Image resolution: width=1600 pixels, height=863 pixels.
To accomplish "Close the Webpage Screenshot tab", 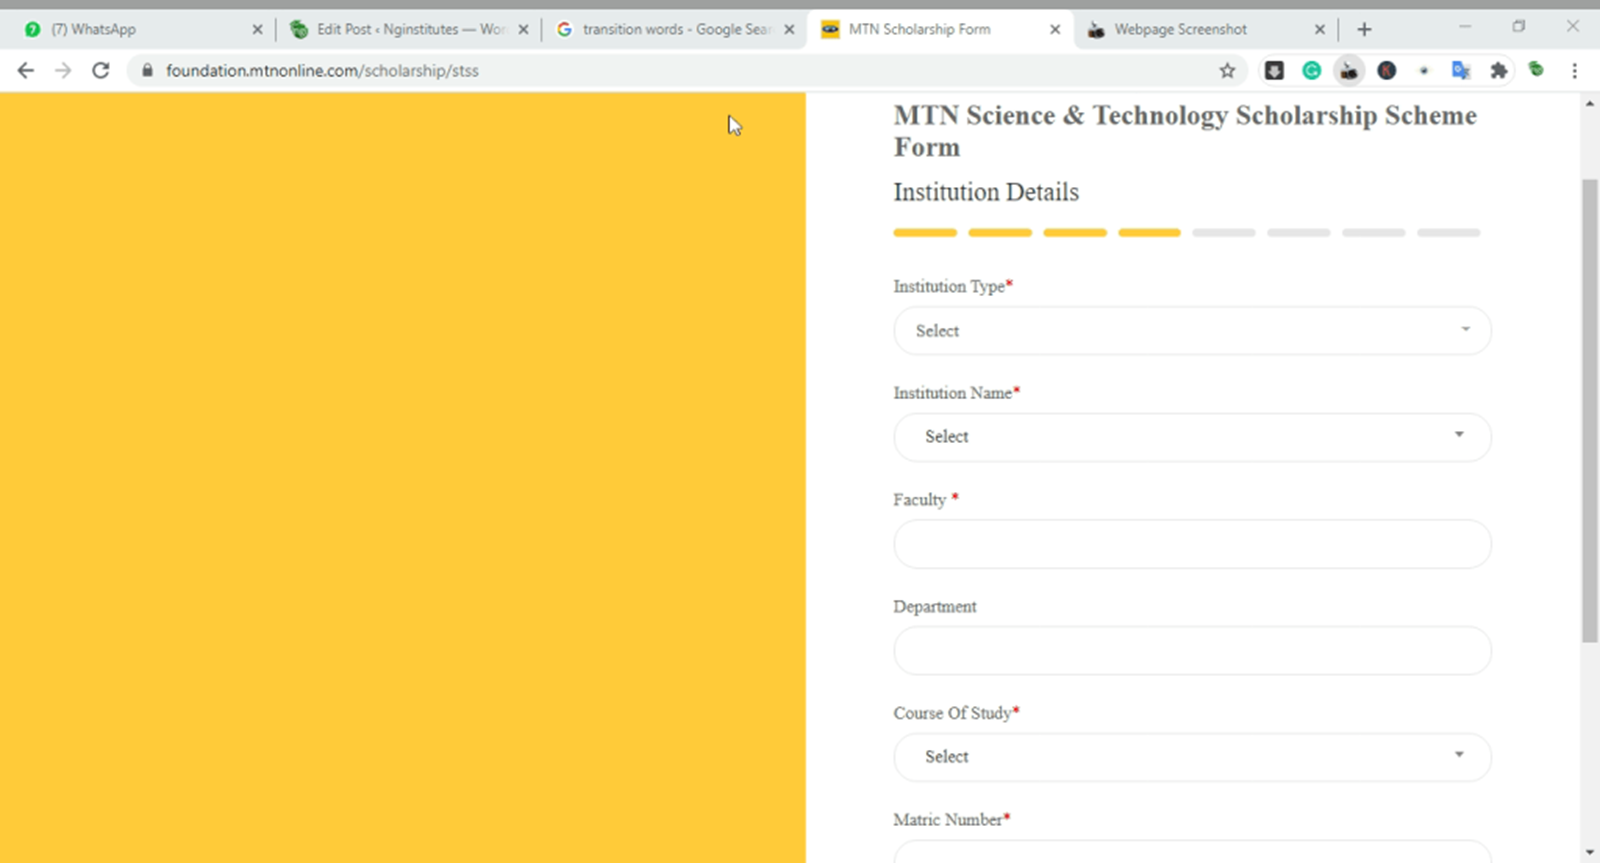I will coord(1320,29).
